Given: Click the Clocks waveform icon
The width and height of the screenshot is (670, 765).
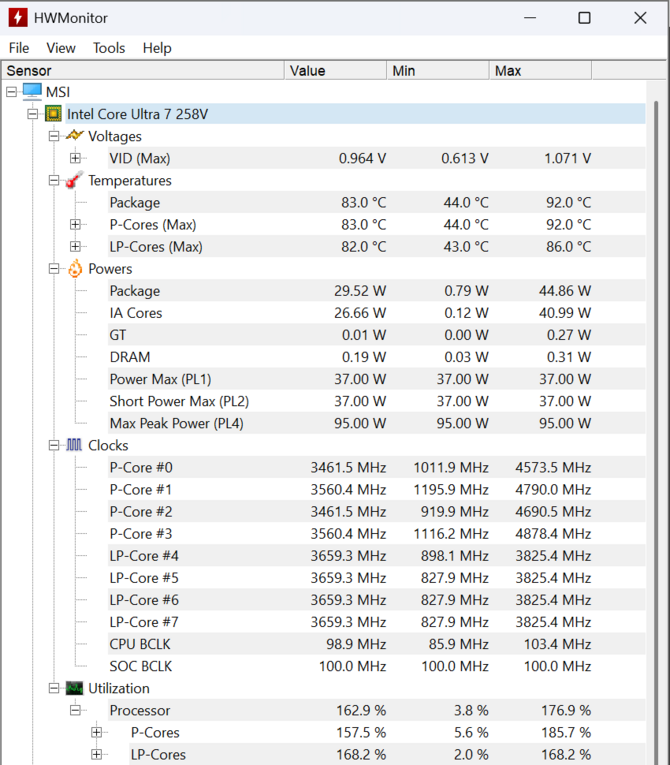Looking at the screenshot, I should [x=74, y=445].
